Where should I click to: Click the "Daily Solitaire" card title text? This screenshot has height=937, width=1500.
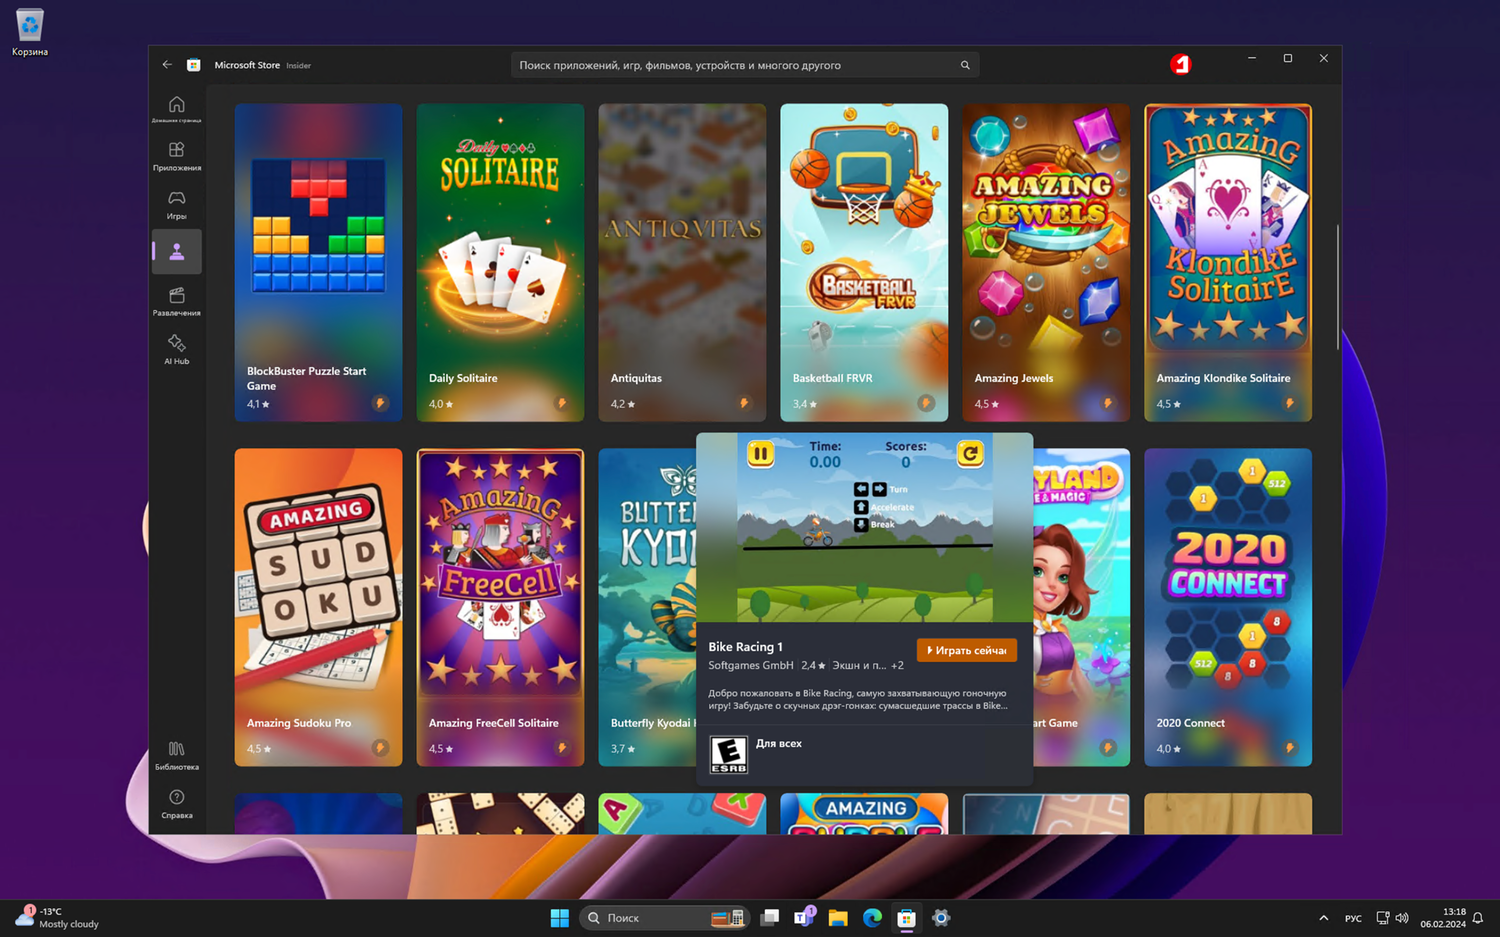463,378
